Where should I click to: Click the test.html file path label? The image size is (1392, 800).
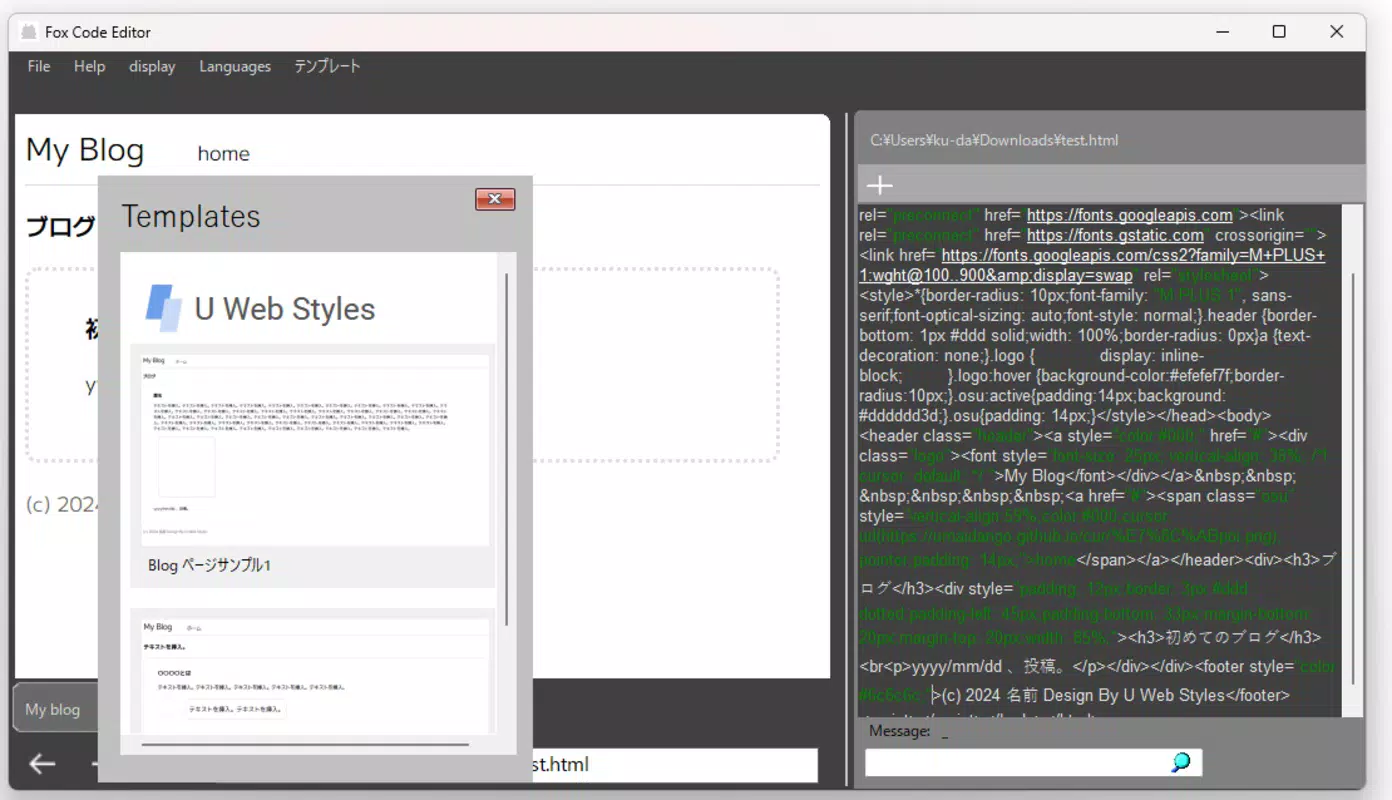click(x=994, y=140)
